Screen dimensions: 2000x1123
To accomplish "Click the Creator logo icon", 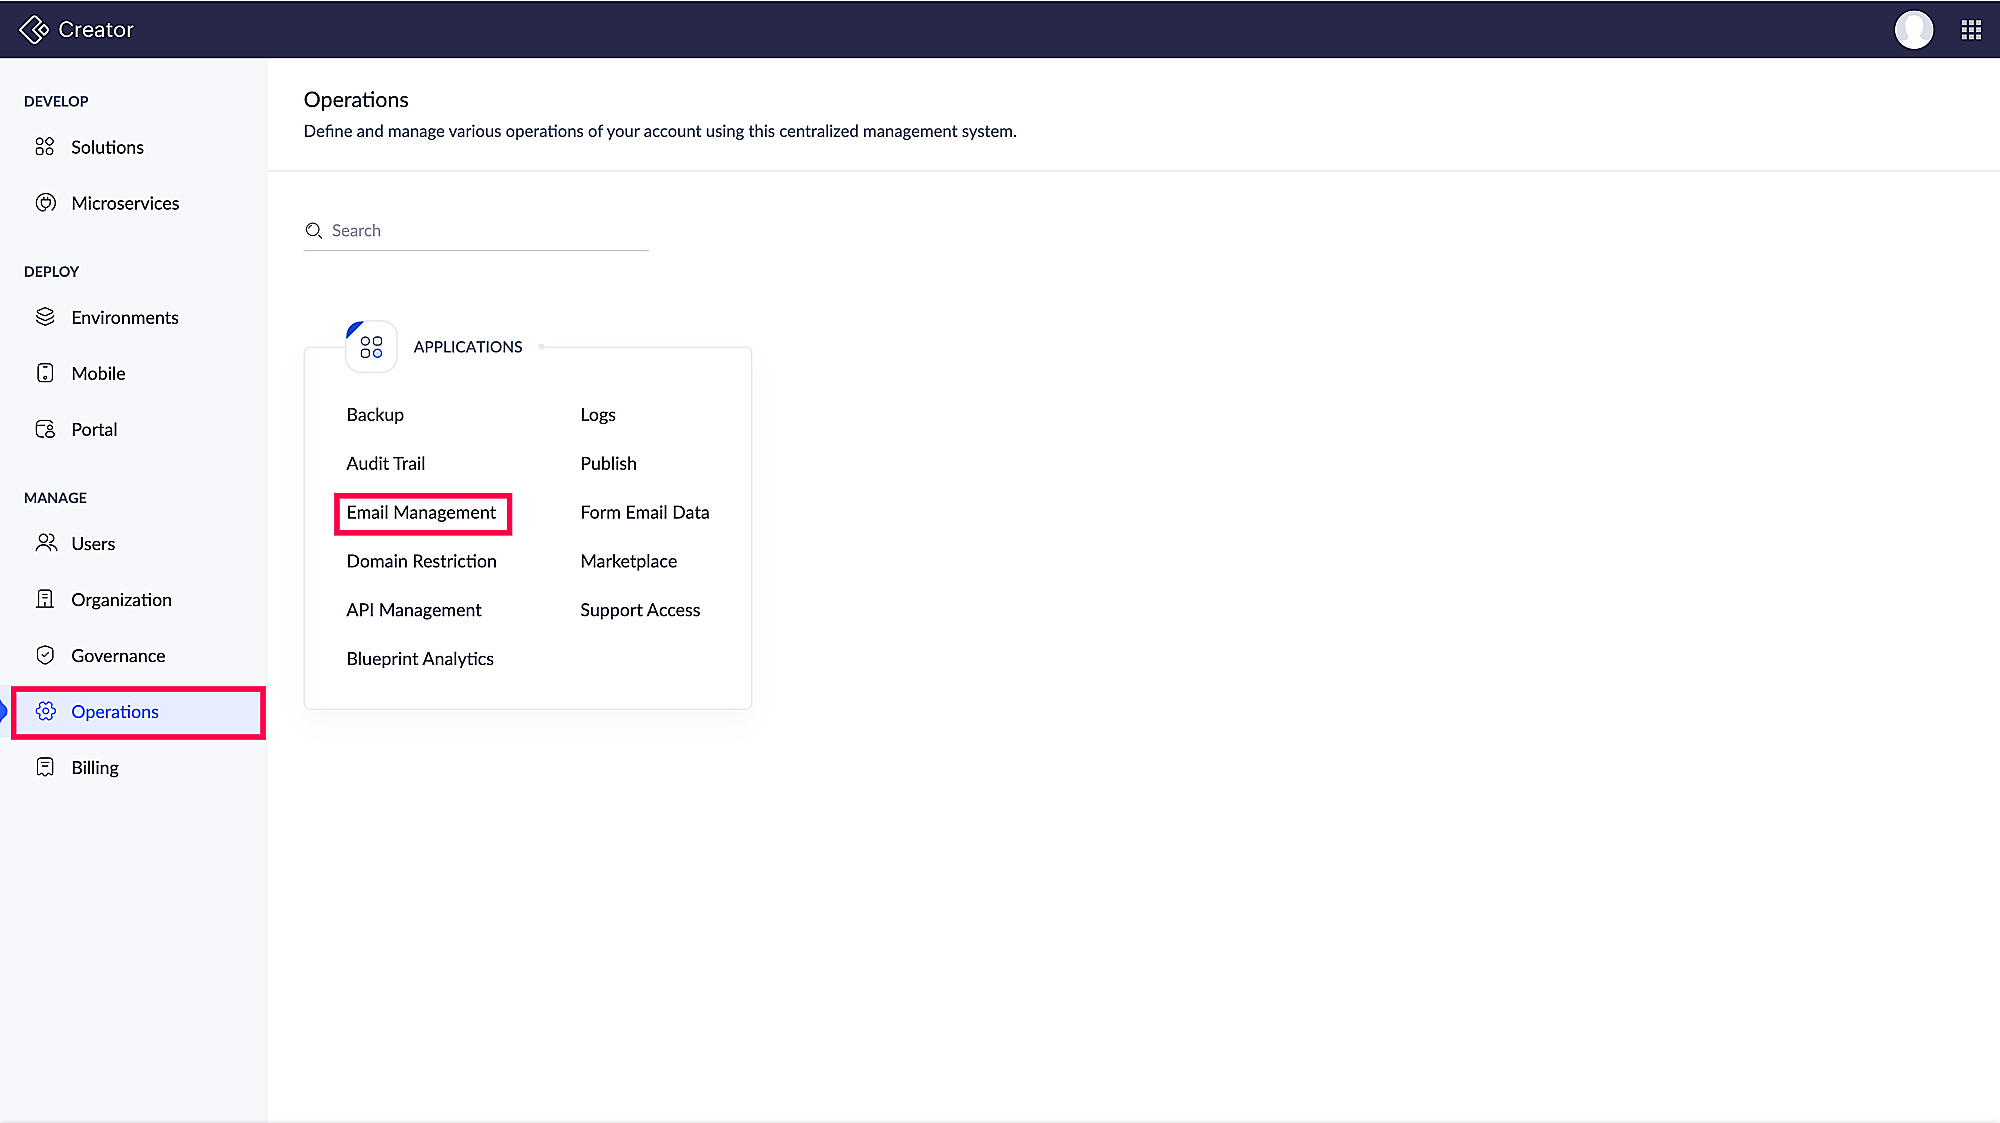I will click(x=34, y=30).
